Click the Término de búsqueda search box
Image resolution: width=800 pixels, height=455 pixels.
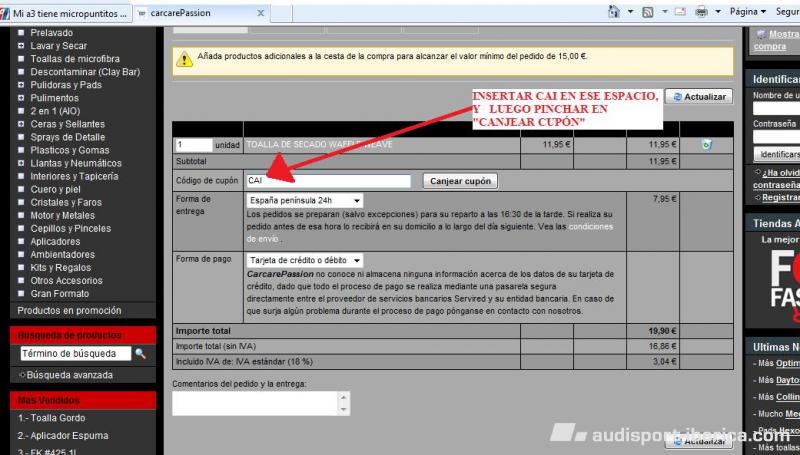(76, 353)
